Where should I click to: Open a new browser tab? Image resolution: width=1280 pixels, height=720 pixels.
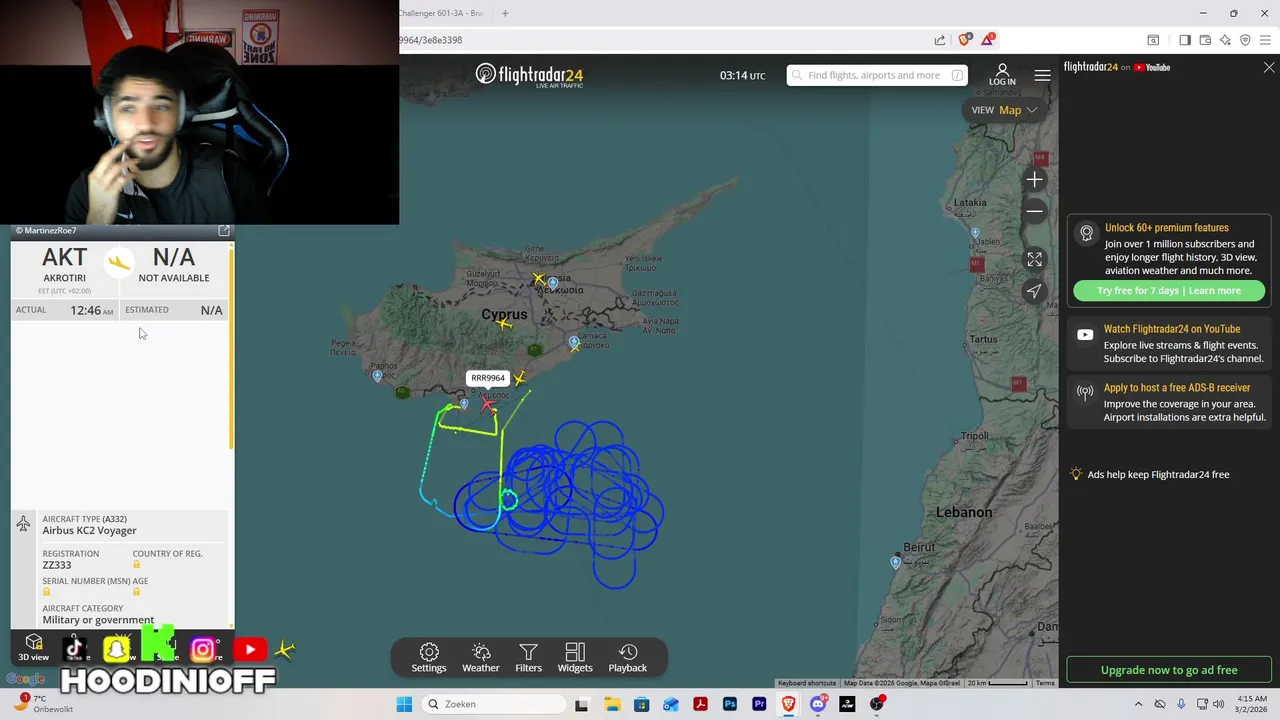click(505, 13)
